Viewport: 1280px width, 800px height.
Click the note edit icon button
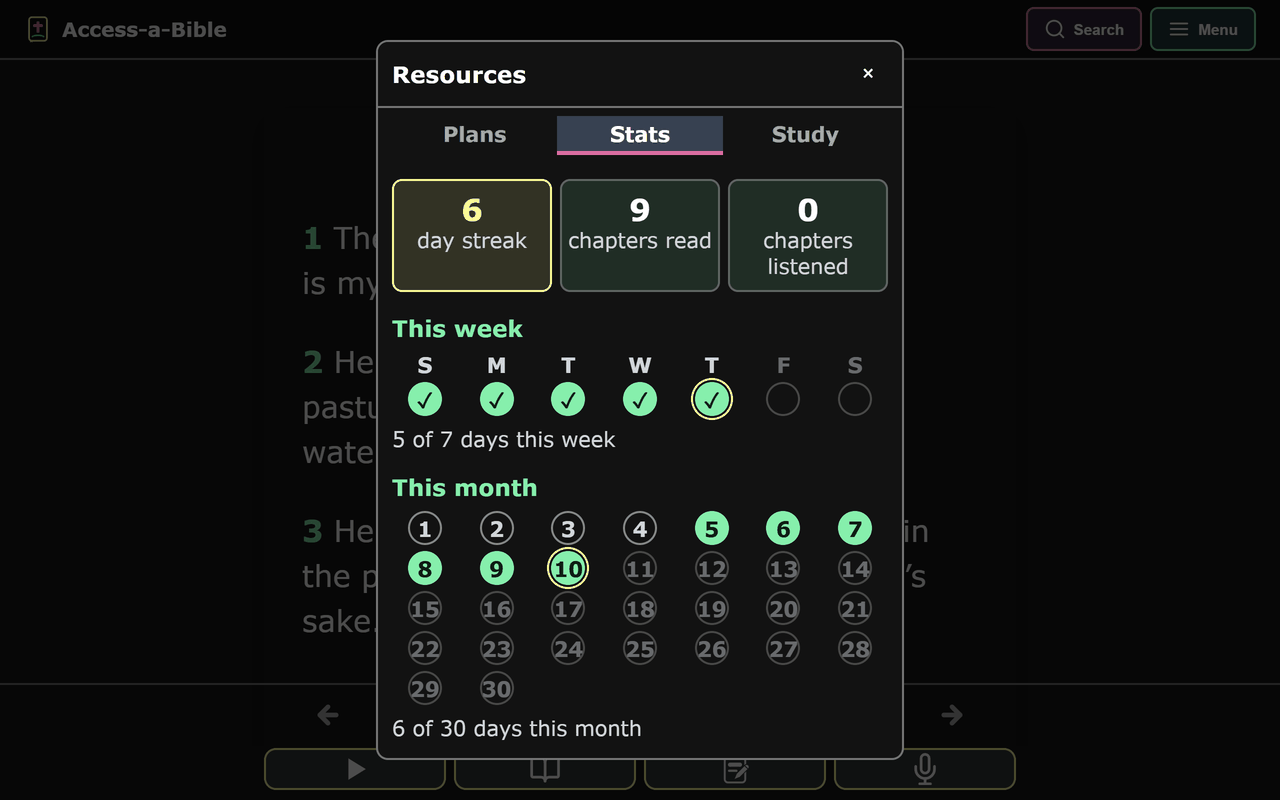click(735, 769)
